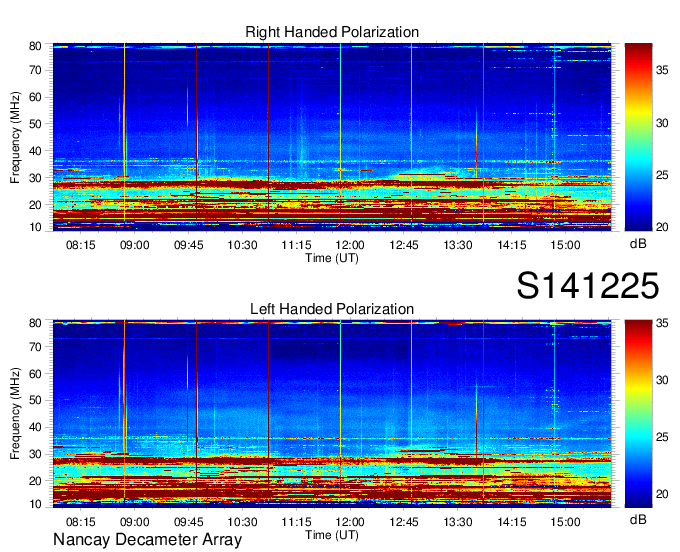Click 50 frequency tick on left-handed plot
The width and height of the screenshot is (680, 552).
pos(35,400)
